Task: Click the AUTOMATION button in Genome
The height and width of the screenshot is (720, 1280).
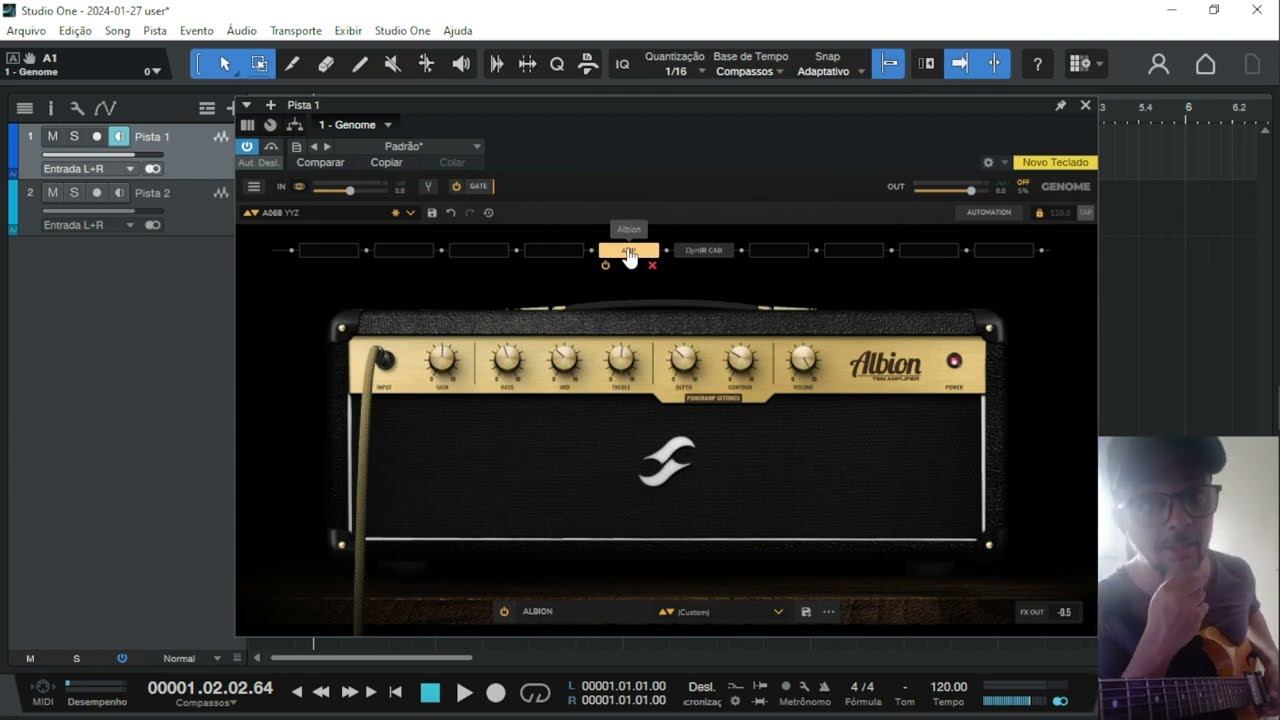Action: (989, 213)
